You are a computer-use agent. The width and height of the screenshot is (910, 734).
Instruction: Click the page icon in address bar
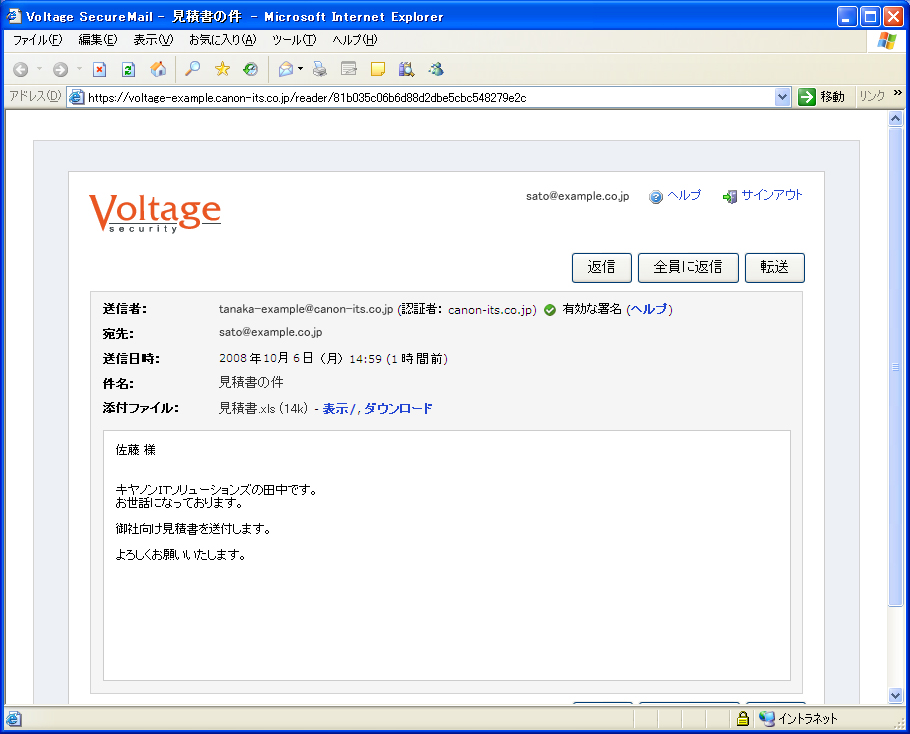point(77,97)
